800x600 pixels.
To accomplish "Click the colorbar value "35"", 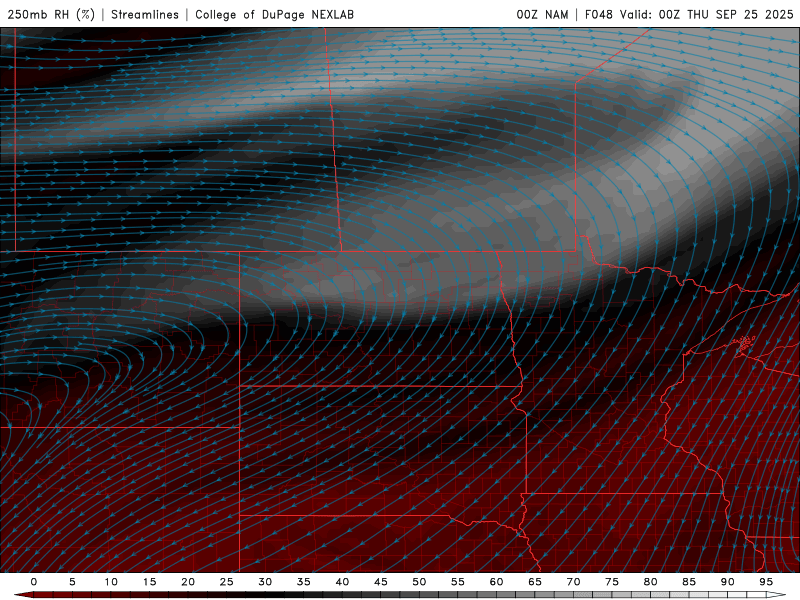I will 304,582.
